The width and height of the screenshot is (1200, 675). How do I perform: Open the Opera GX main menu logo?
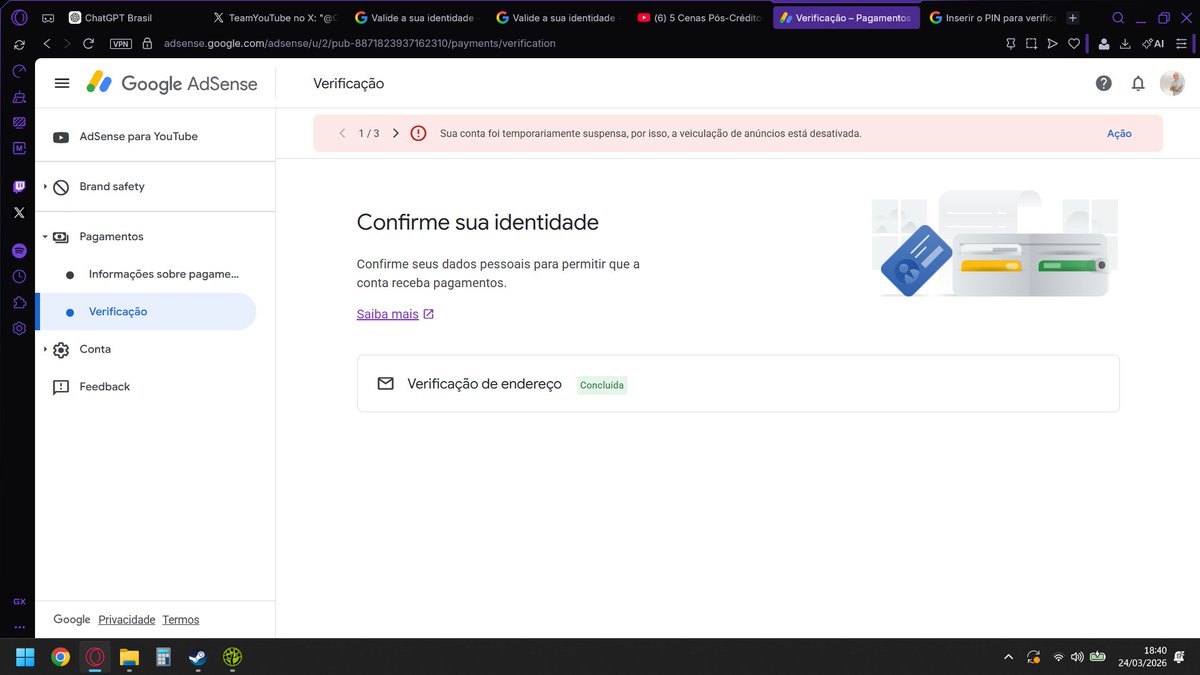(19, 17)
